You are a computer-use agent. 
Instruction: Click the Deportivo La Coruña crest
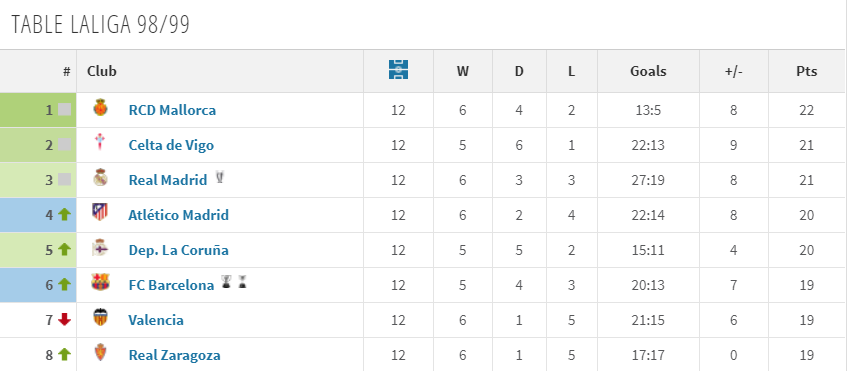(100, 248)
